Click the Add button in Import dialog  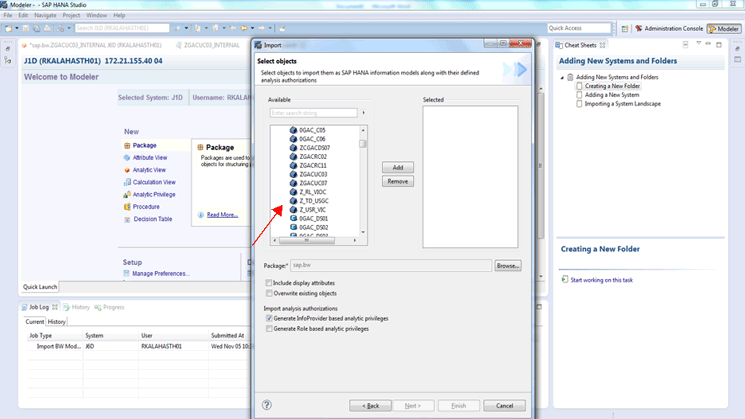coord(398,167)
